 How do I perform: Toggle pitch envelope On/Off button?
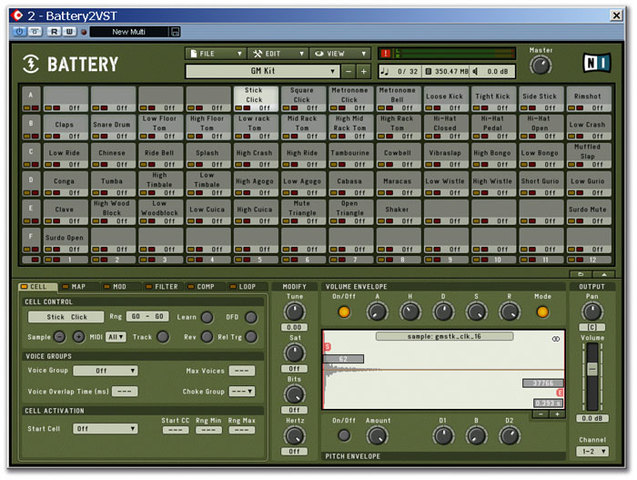(x=344, y=436)
